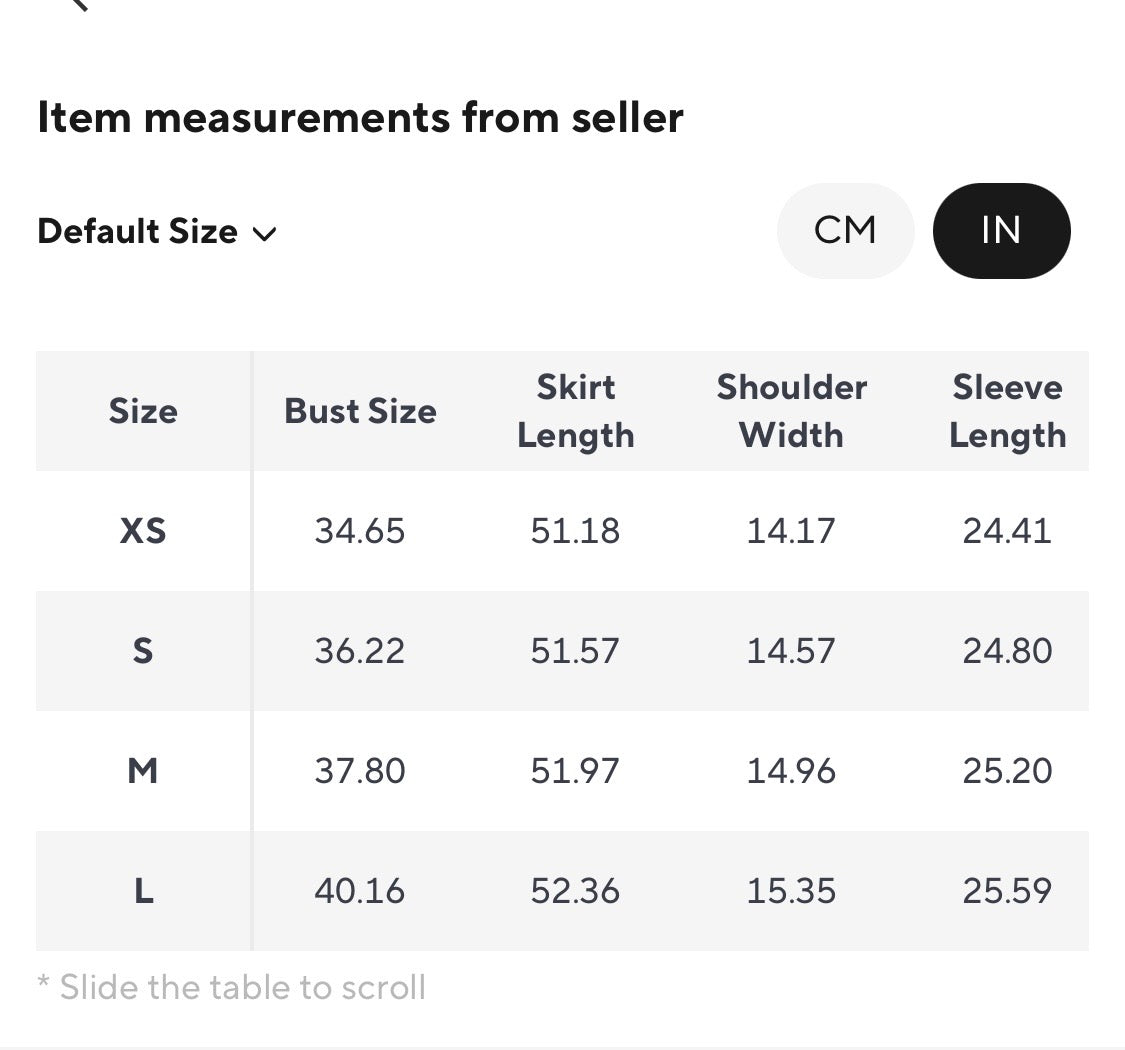Select the L size row
The width and height of the screenshot is (1125, 1050).
point(562,891)
